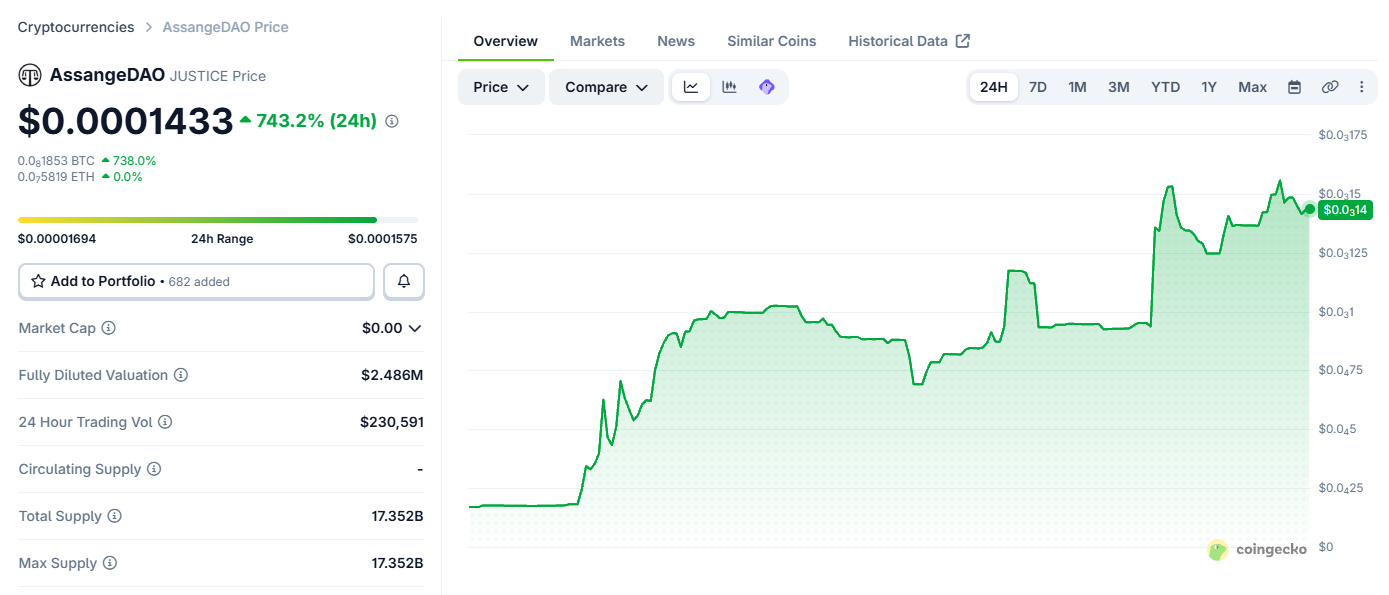
Task: Select the 1M time range
Action: tap(1077, 87)
